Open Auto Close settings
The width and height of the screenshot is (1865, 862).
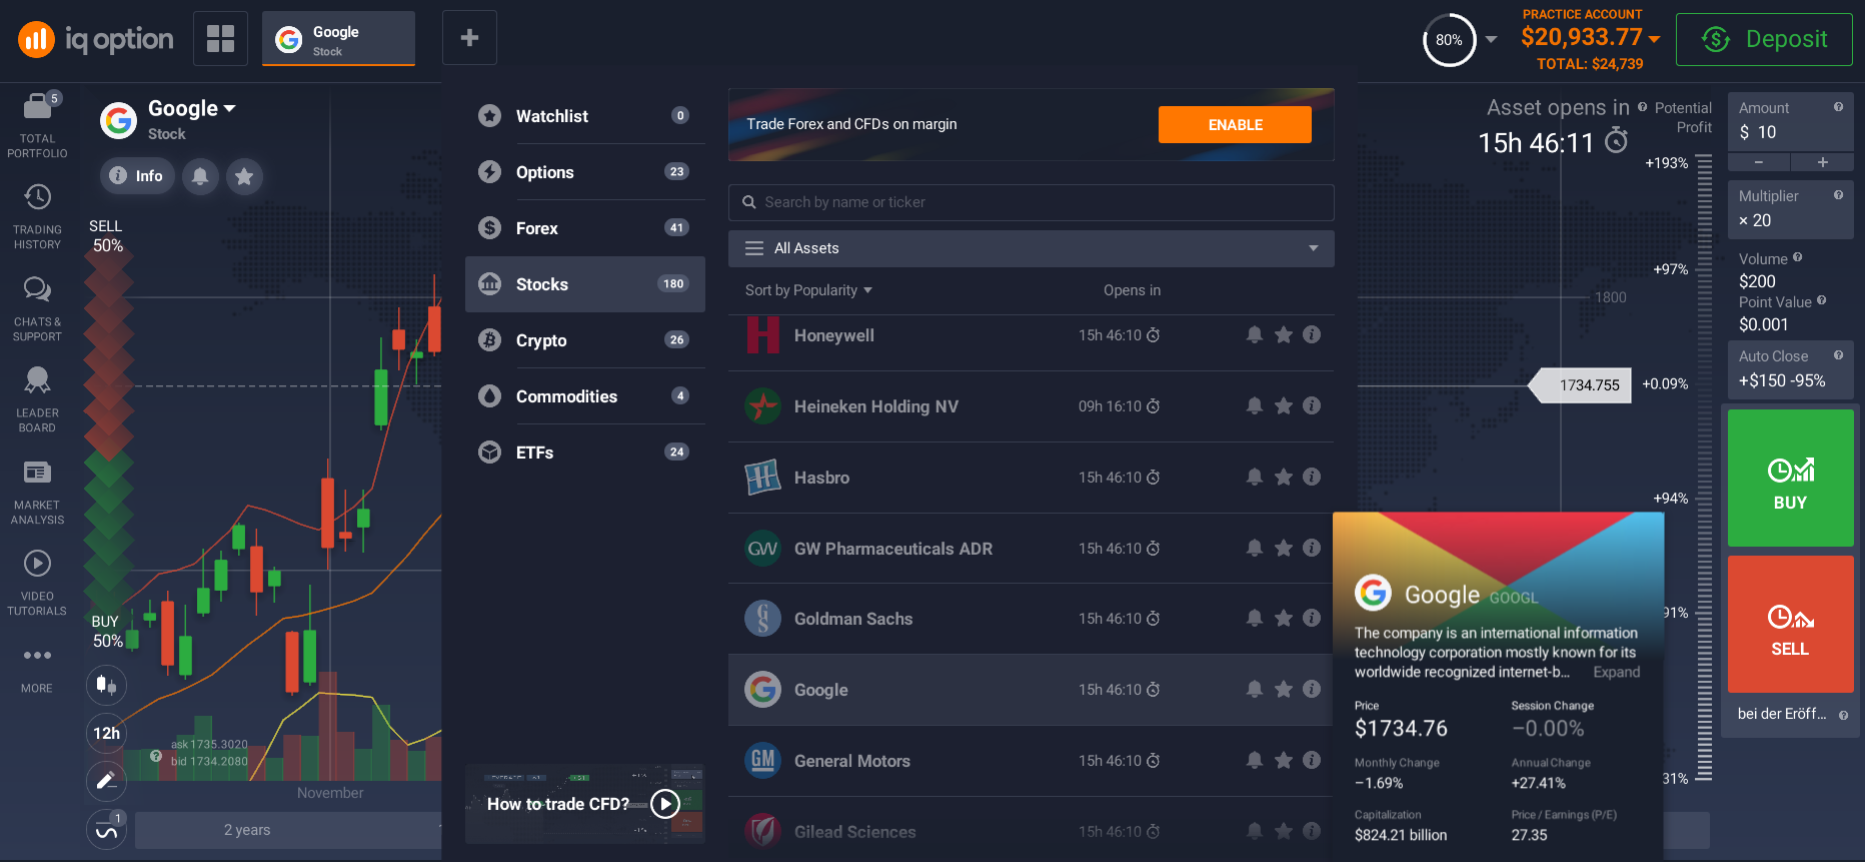[1790, 369]
